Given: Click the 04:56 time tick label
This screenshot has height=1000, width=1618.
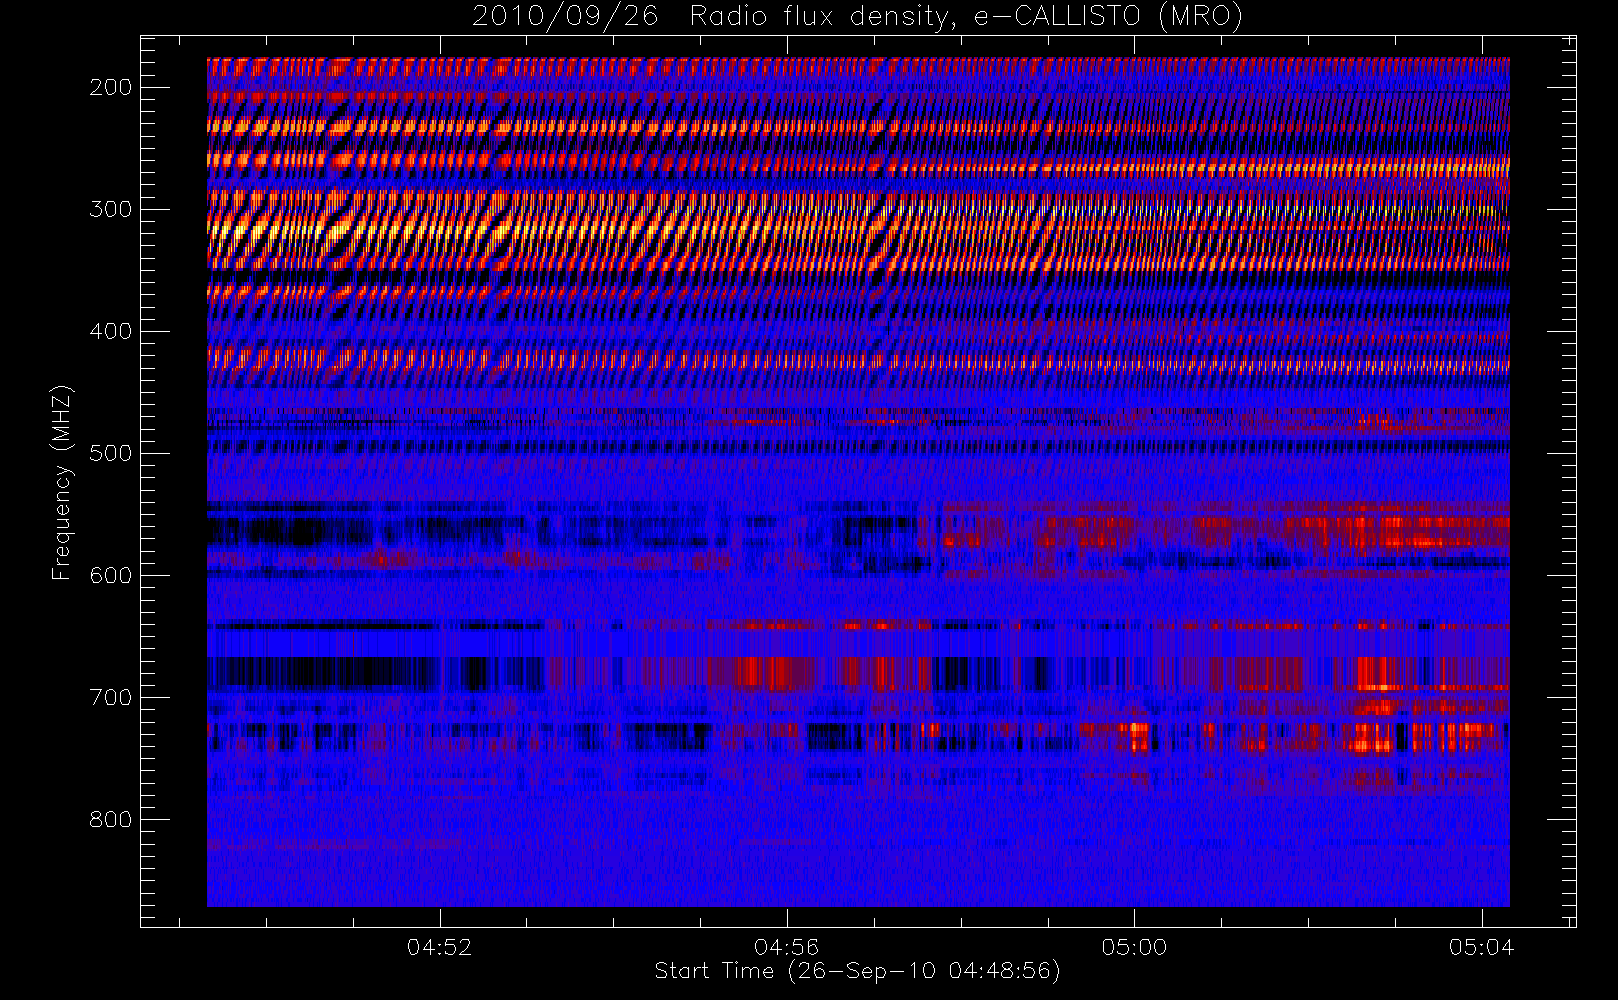Looking at the screenshot, I should click(x=786, y=947).
